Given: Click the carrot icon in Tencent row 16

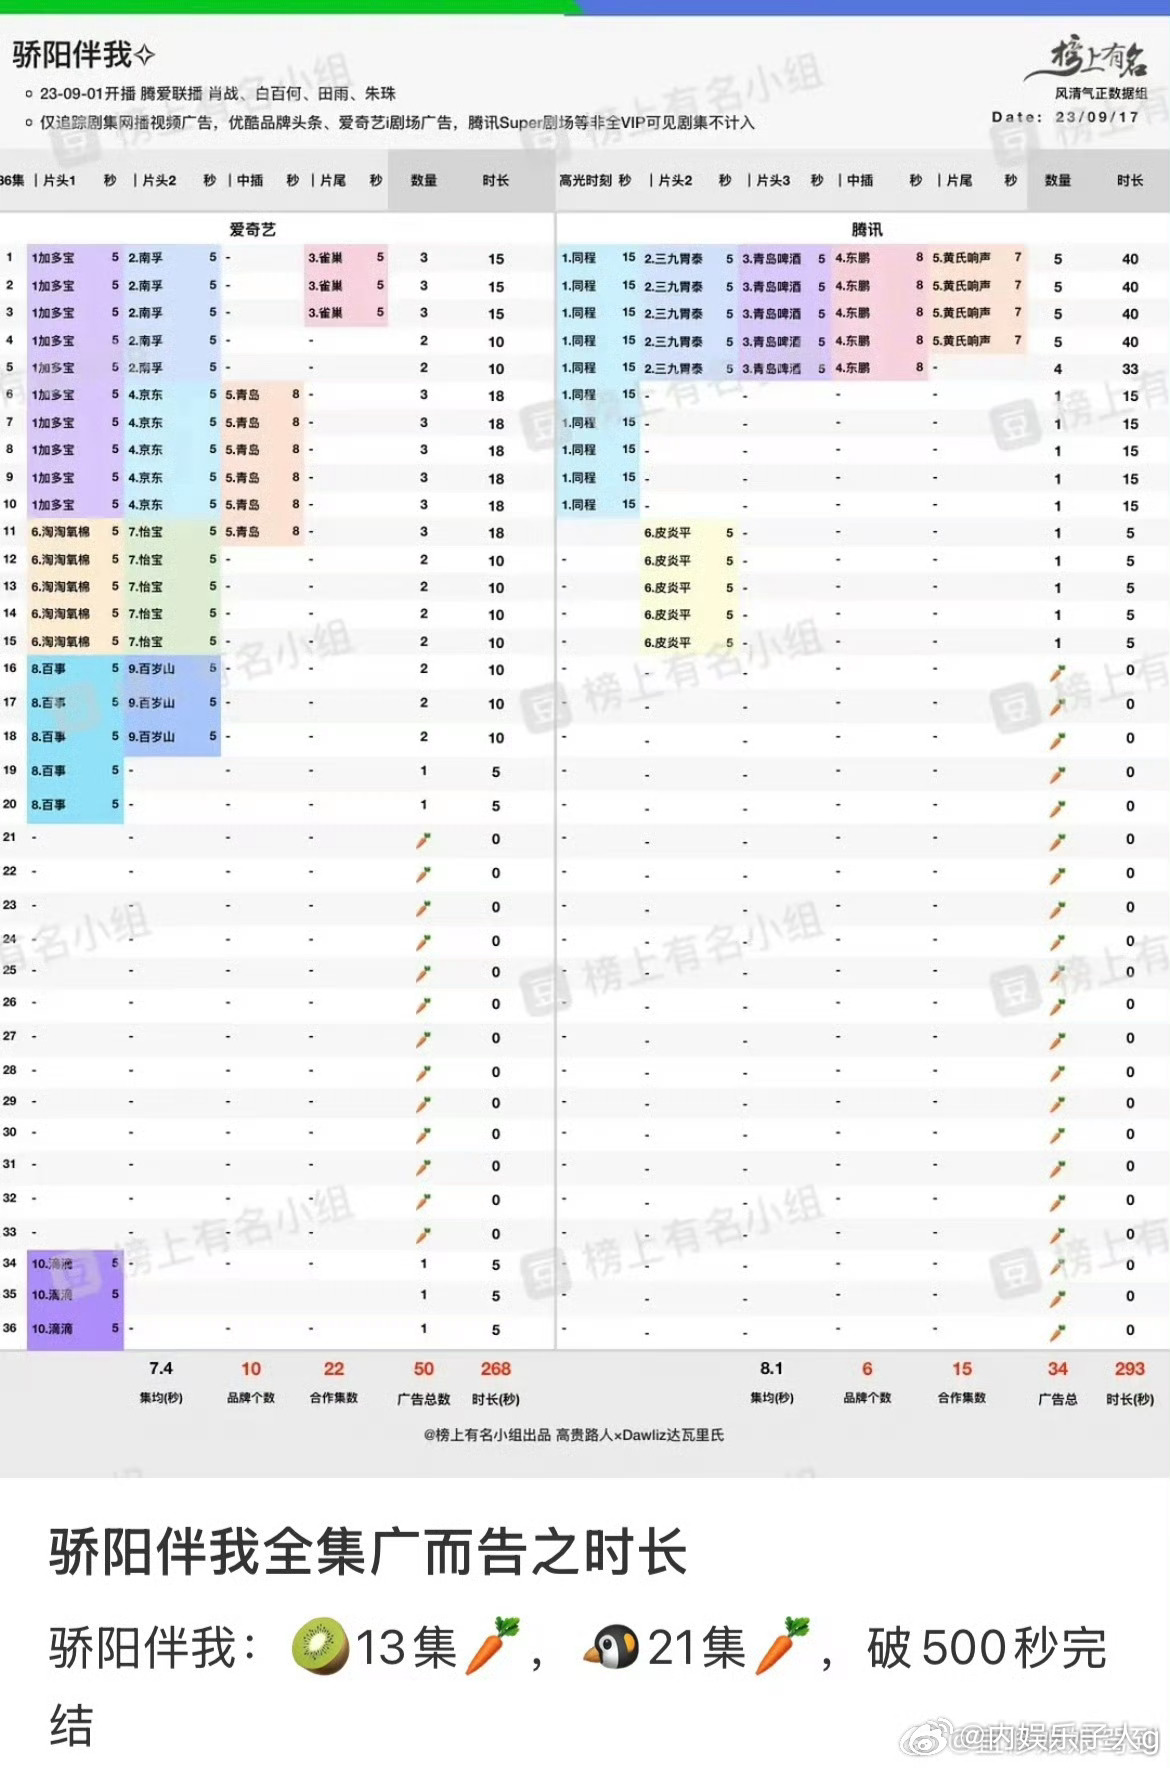Looking at the screenshot, I should click(x=1057, y=673).
